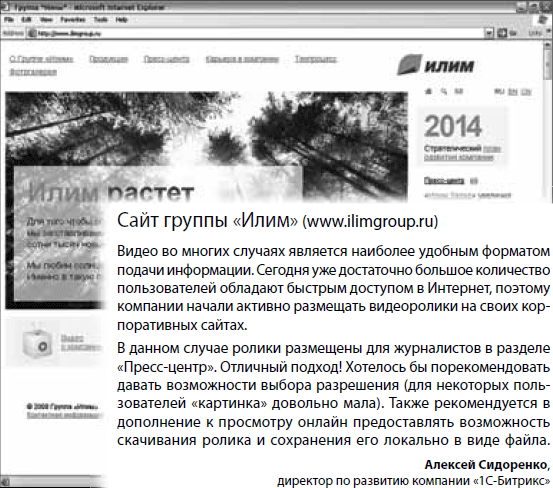Screen dimensions: 553x488
Task: Open the View menu
Action: 46,20
